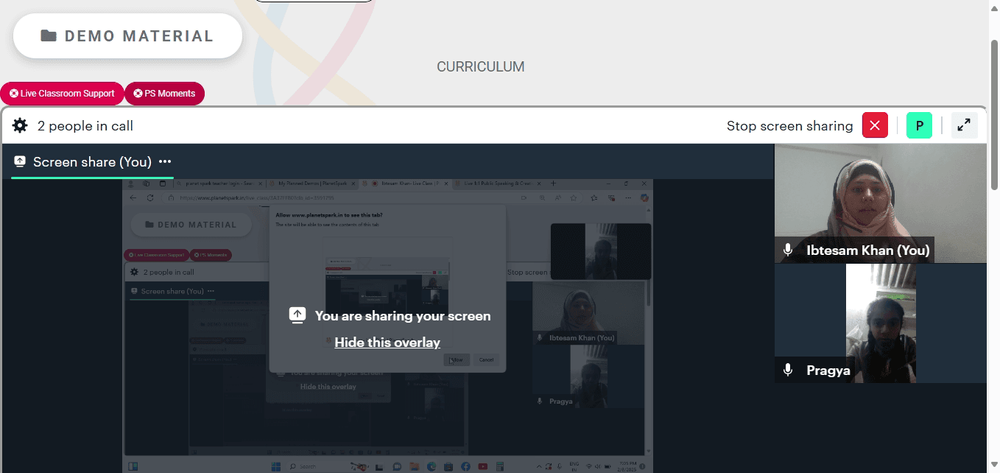Open the PS Moments pill
This screenshot has height=473, width=1000.
[x=165, y=93]
